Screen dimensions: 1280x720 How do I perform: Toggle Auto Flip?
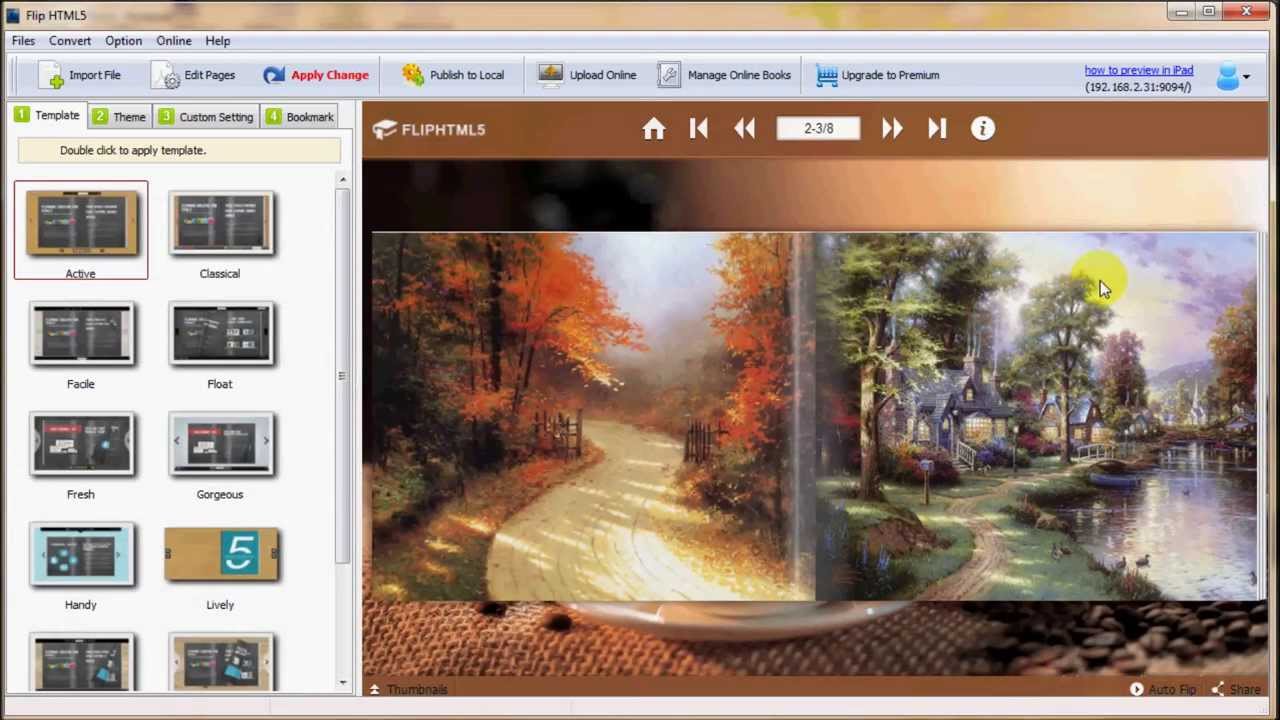pyautogui.click(x=1163, y=690)
